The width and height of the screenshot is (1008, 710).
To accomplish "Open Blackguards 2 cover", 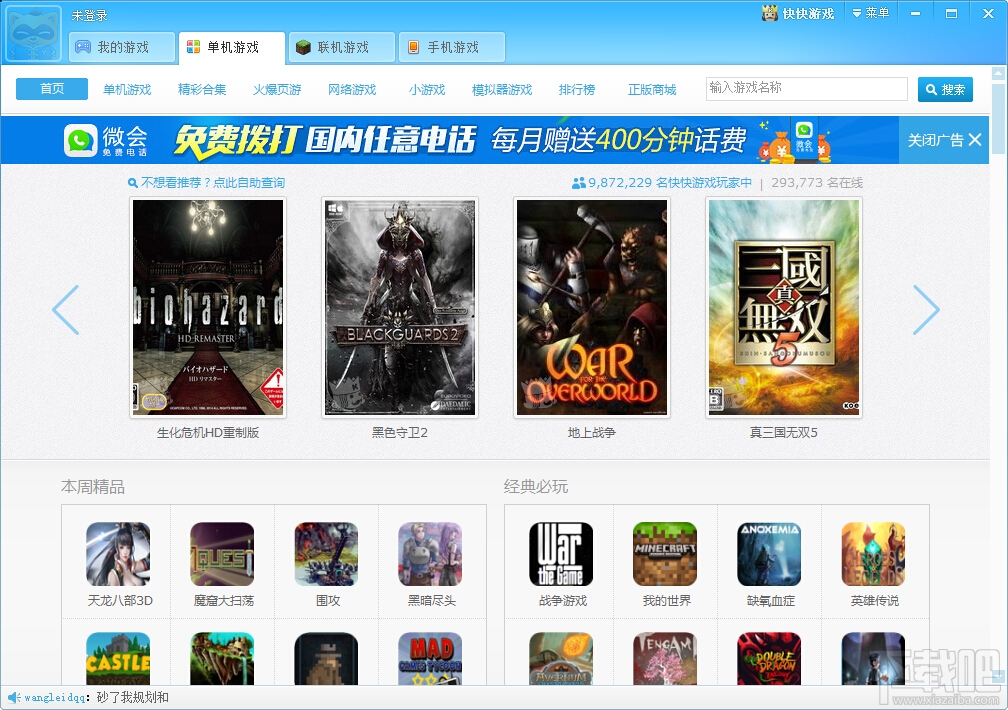I will (x=400, y=307).
